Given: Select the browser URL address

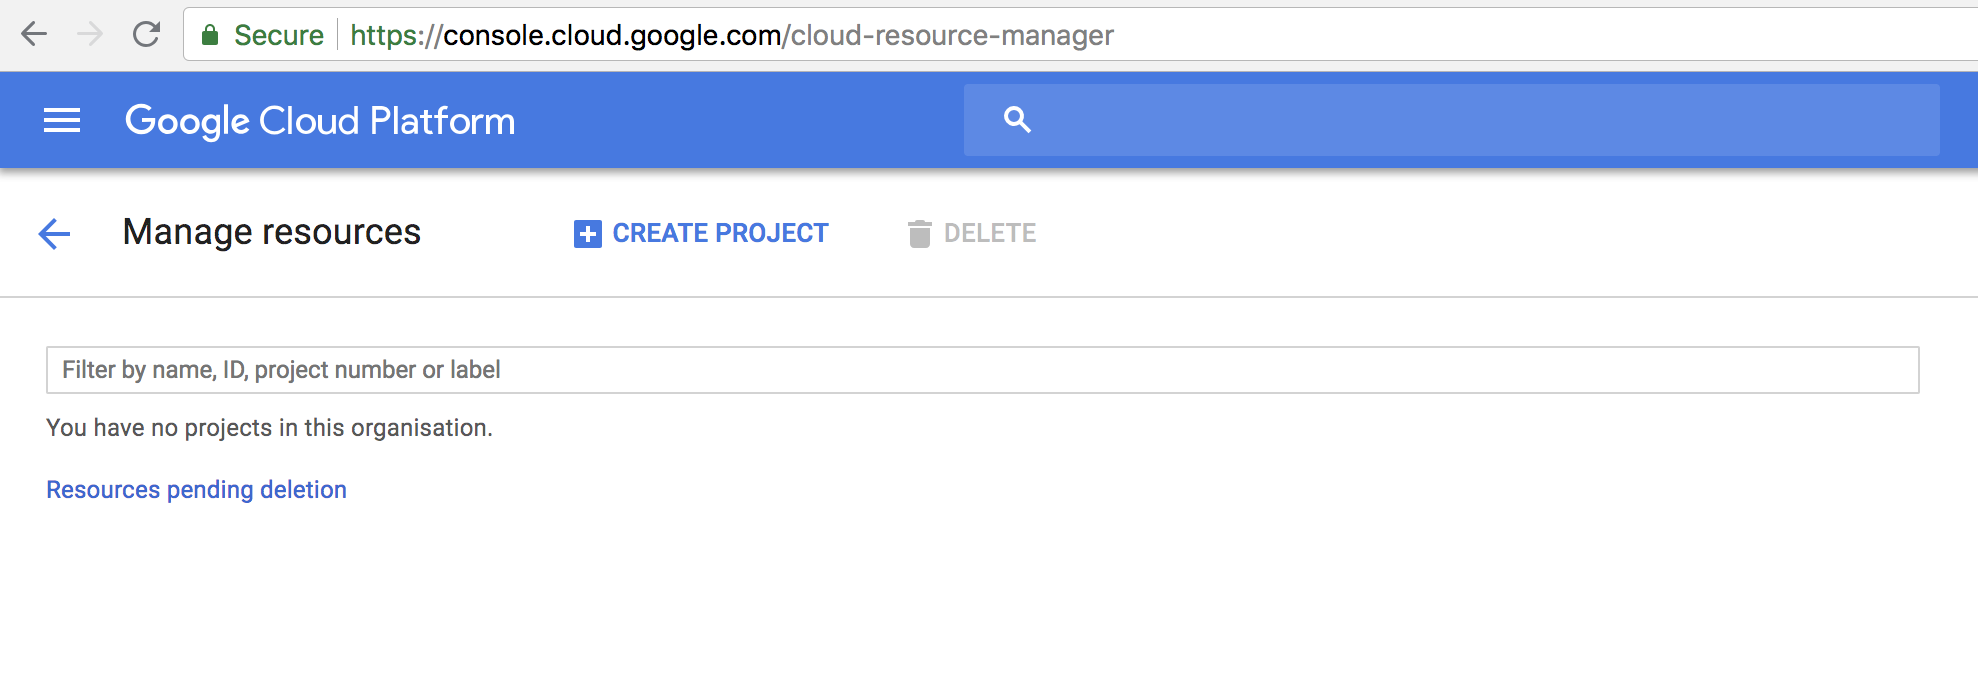Looking at the screenshot, I should (x=732, y=35).
